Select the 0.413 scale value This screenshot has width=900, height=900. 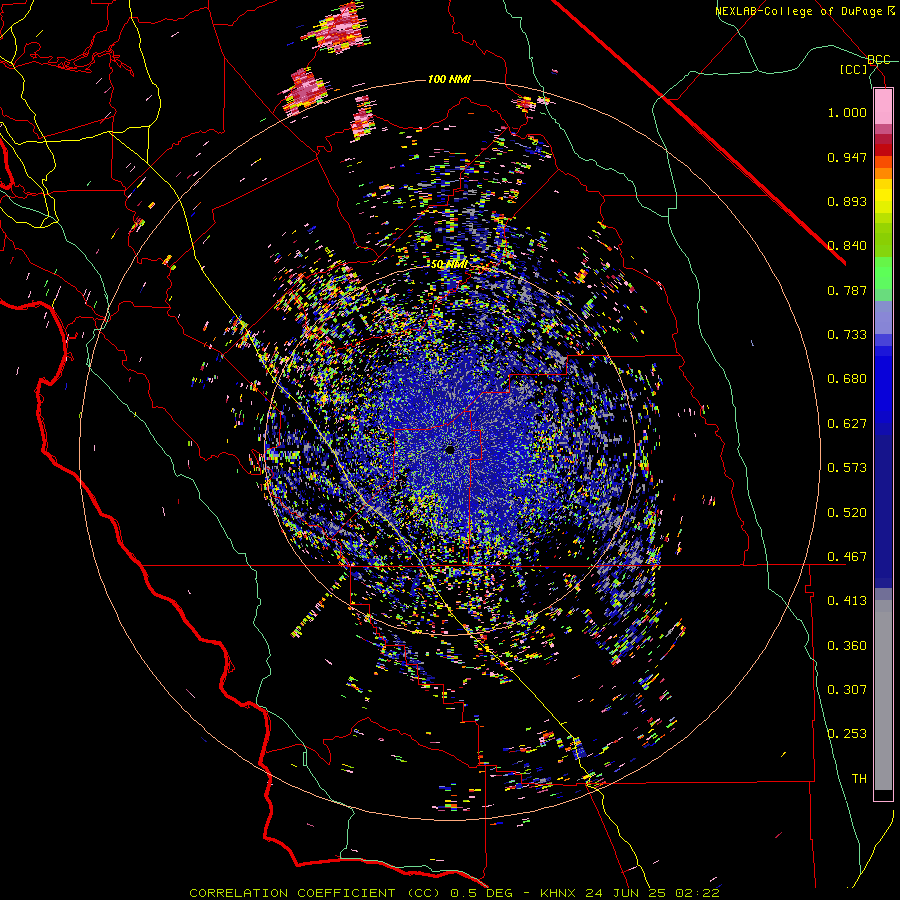pos(847,601)
